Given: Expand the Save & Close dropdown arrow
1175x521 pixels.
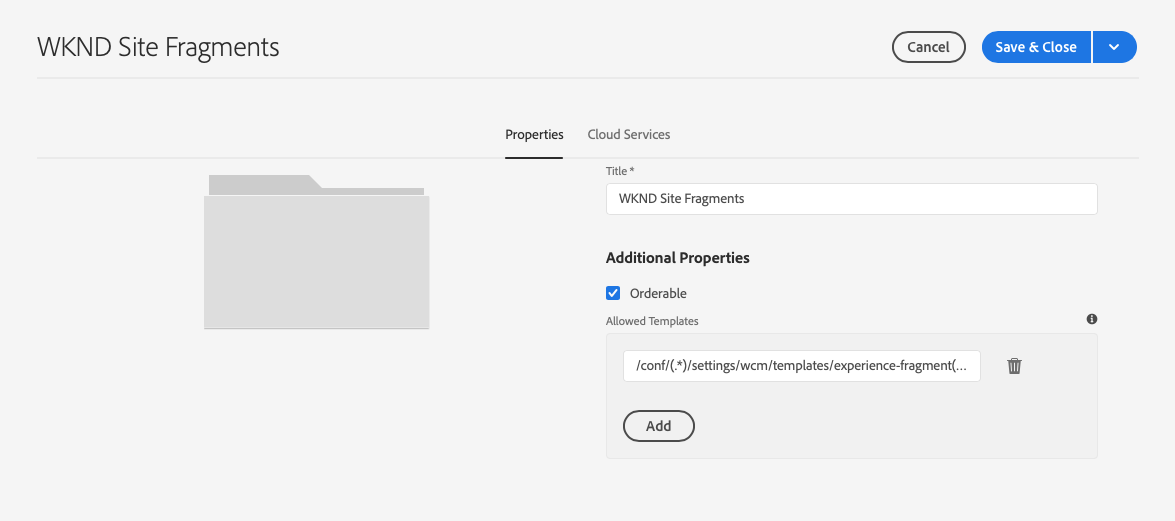Looking at the screenshot, I should [1115, 47].
